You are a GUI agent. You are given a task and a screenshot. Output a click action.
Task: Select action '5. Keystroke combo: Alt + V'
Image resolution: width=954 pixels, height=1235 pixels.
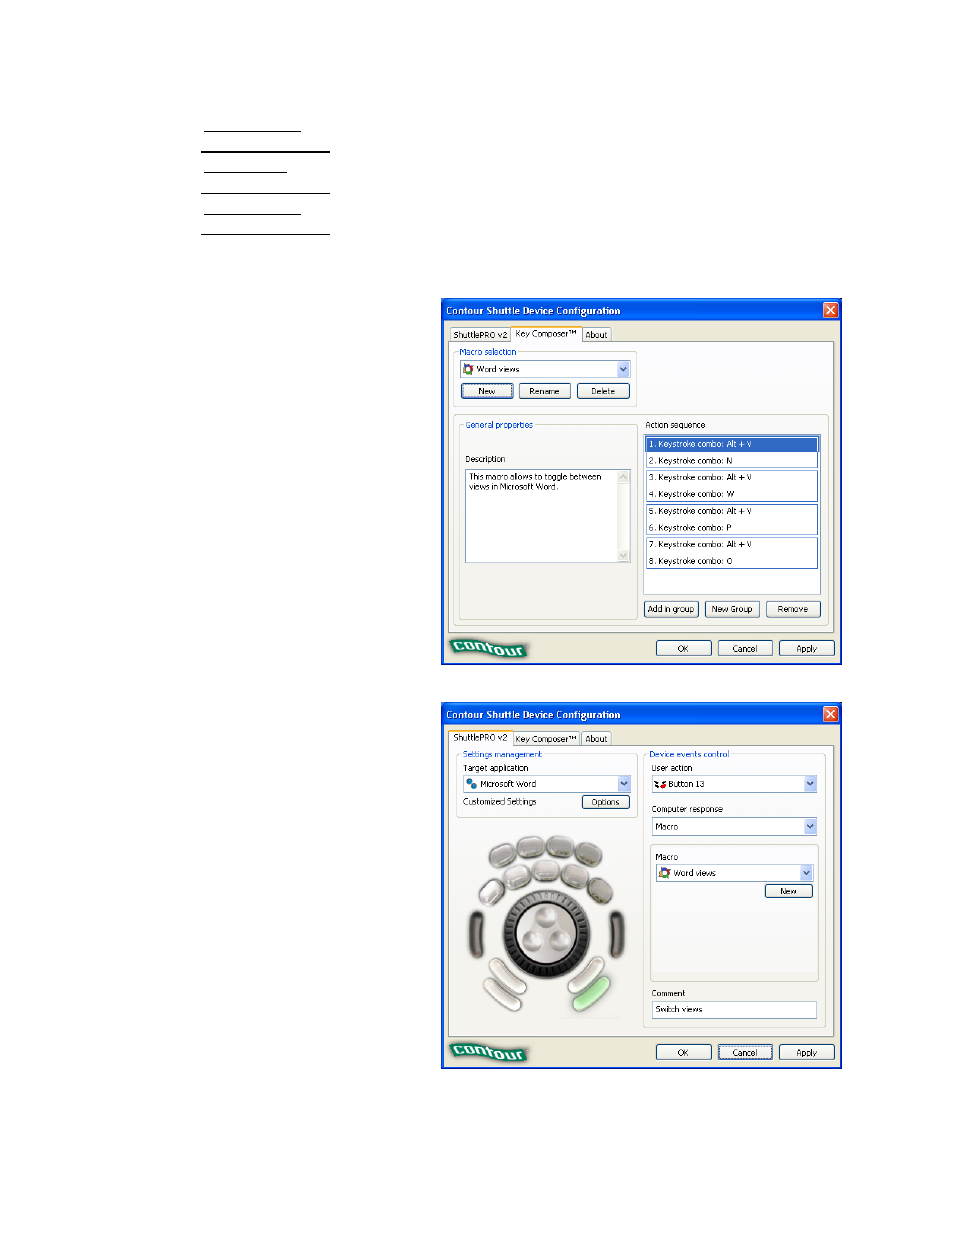[x=732, y=511]
